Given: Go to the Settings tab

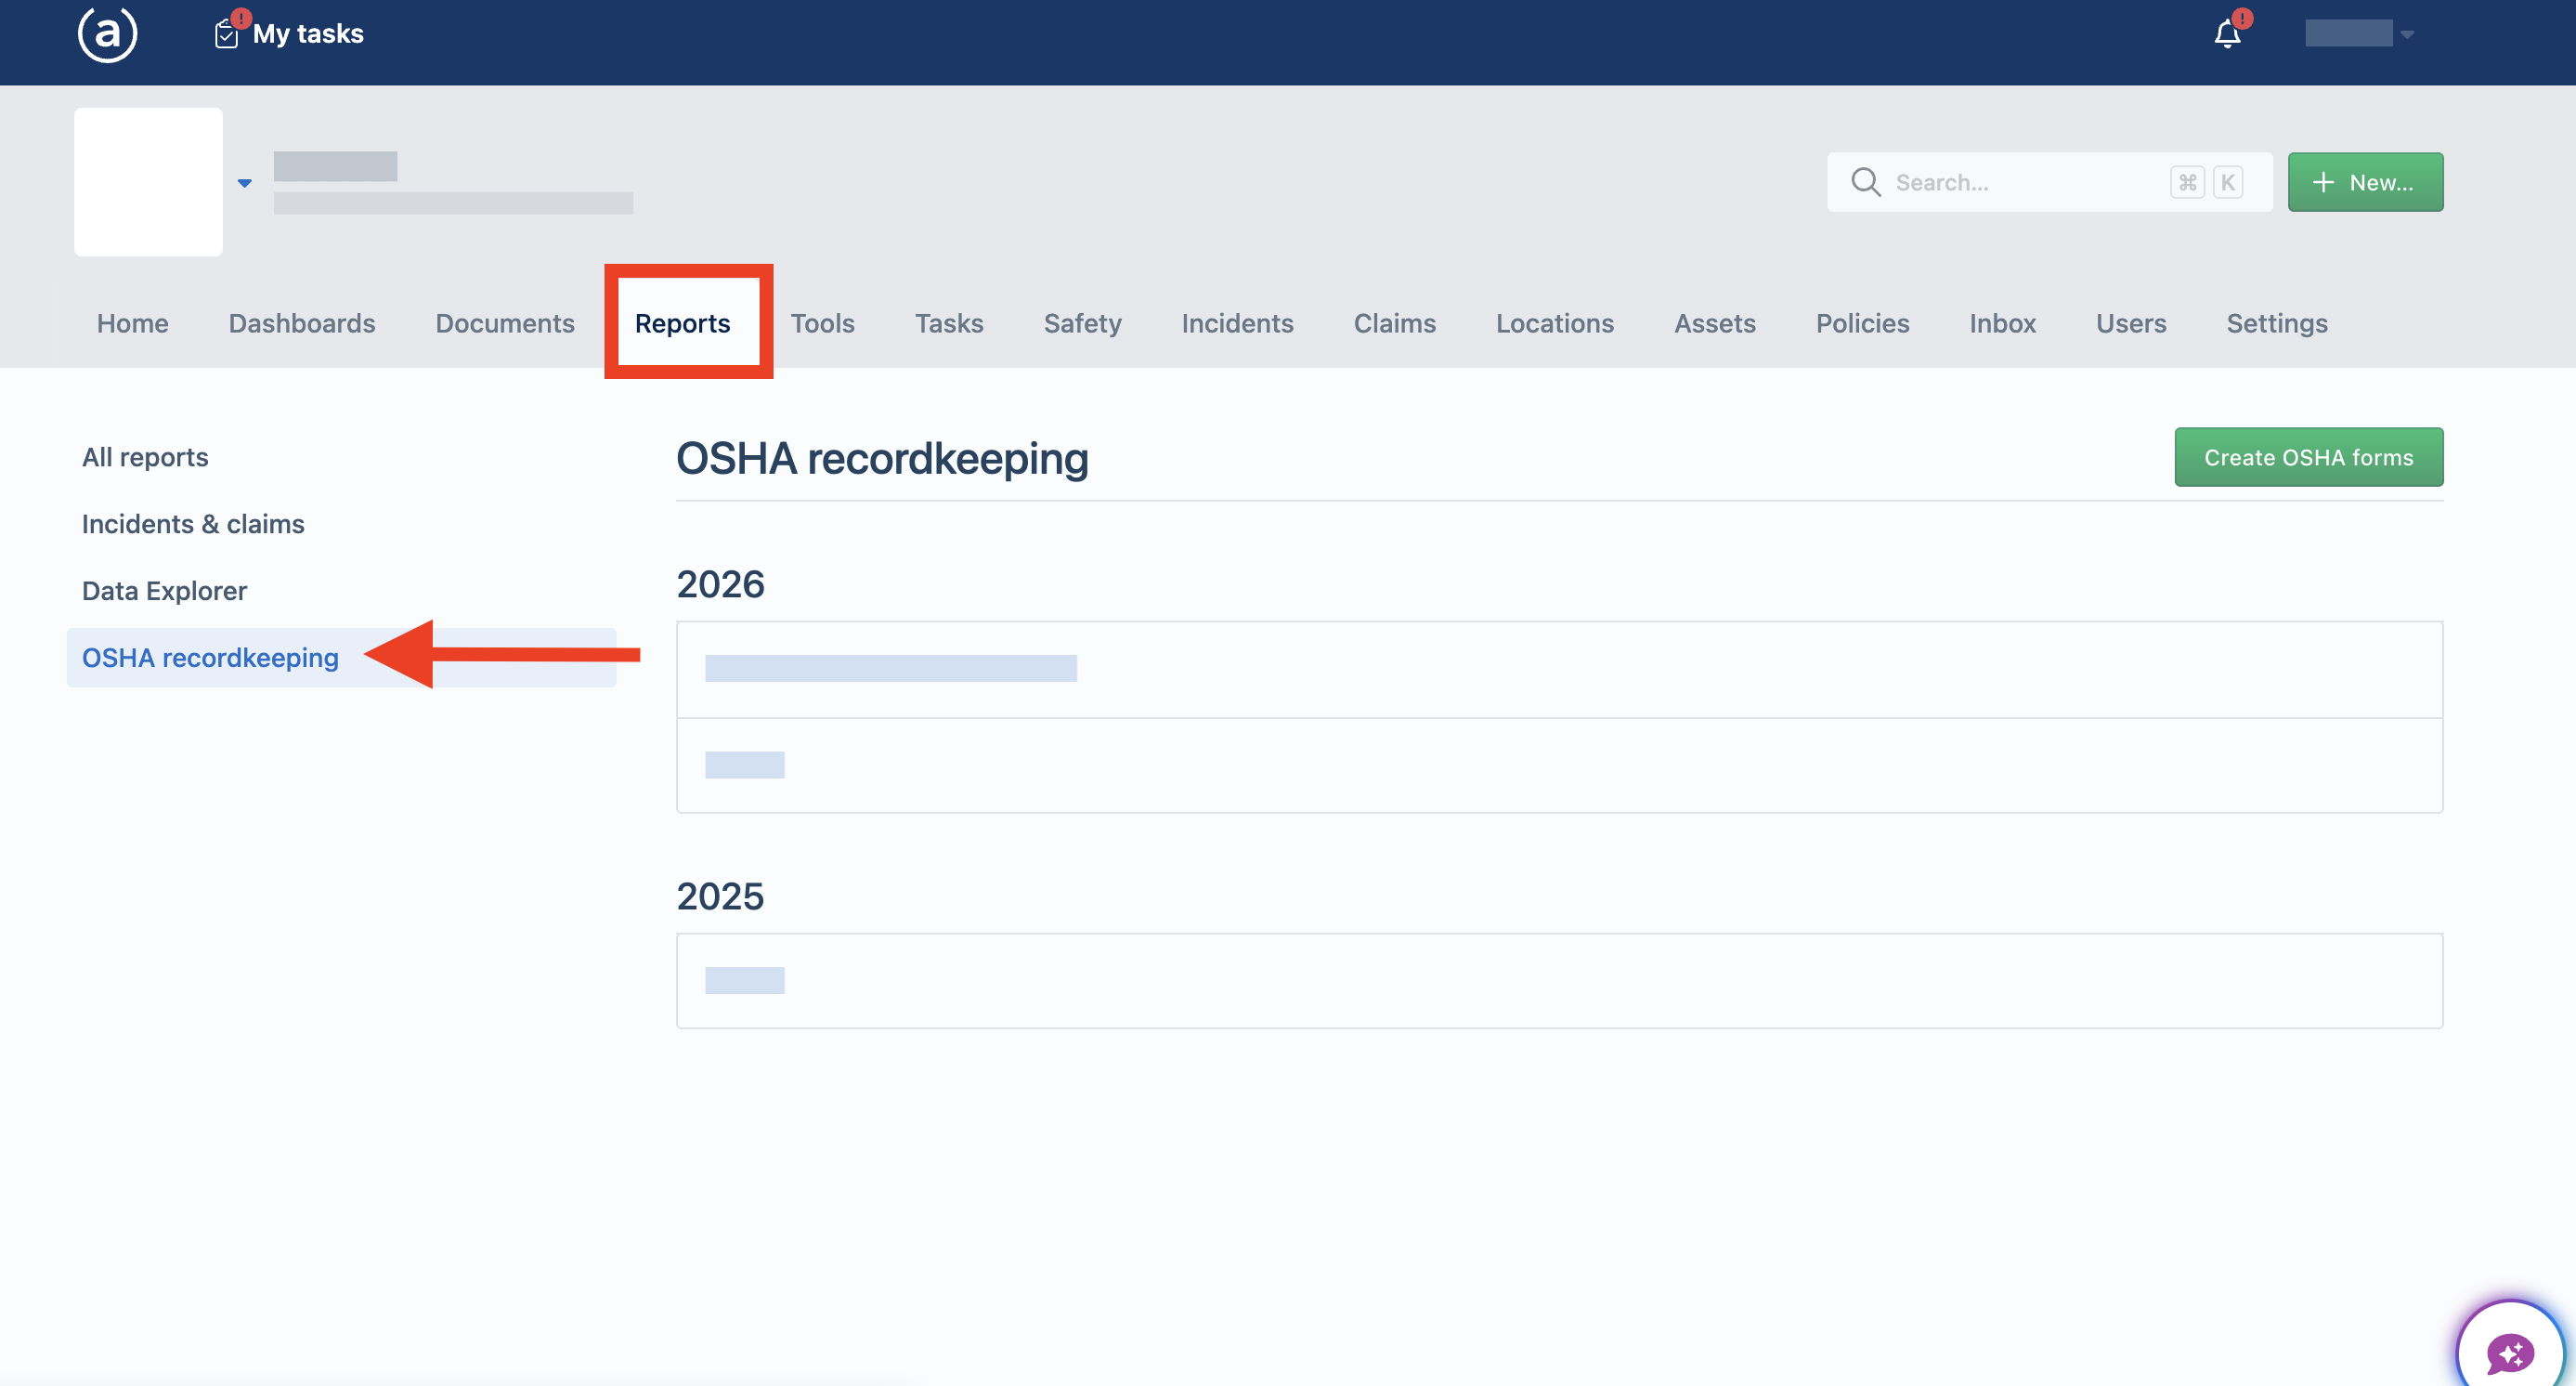Looking at the screenshot, I should (x=2276, y=323).
